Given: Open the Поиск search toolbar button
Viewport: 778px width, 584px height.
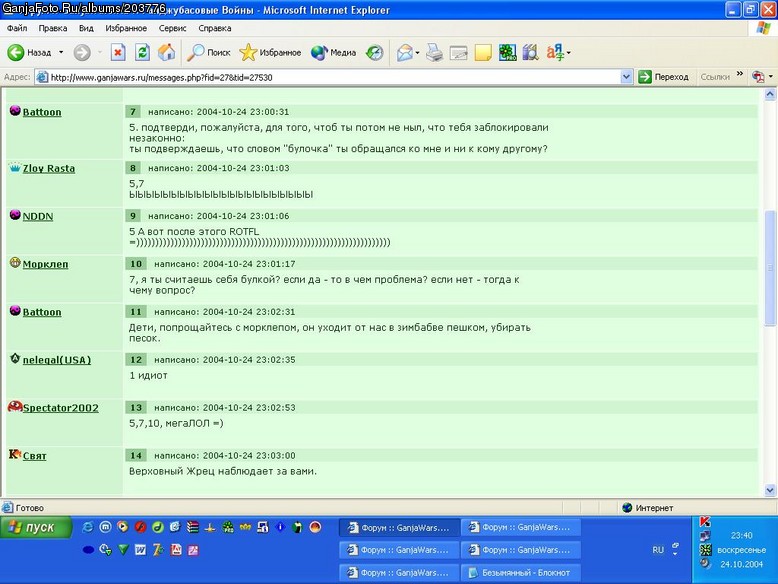Looking at the screenshot, I should click(208, 52).
